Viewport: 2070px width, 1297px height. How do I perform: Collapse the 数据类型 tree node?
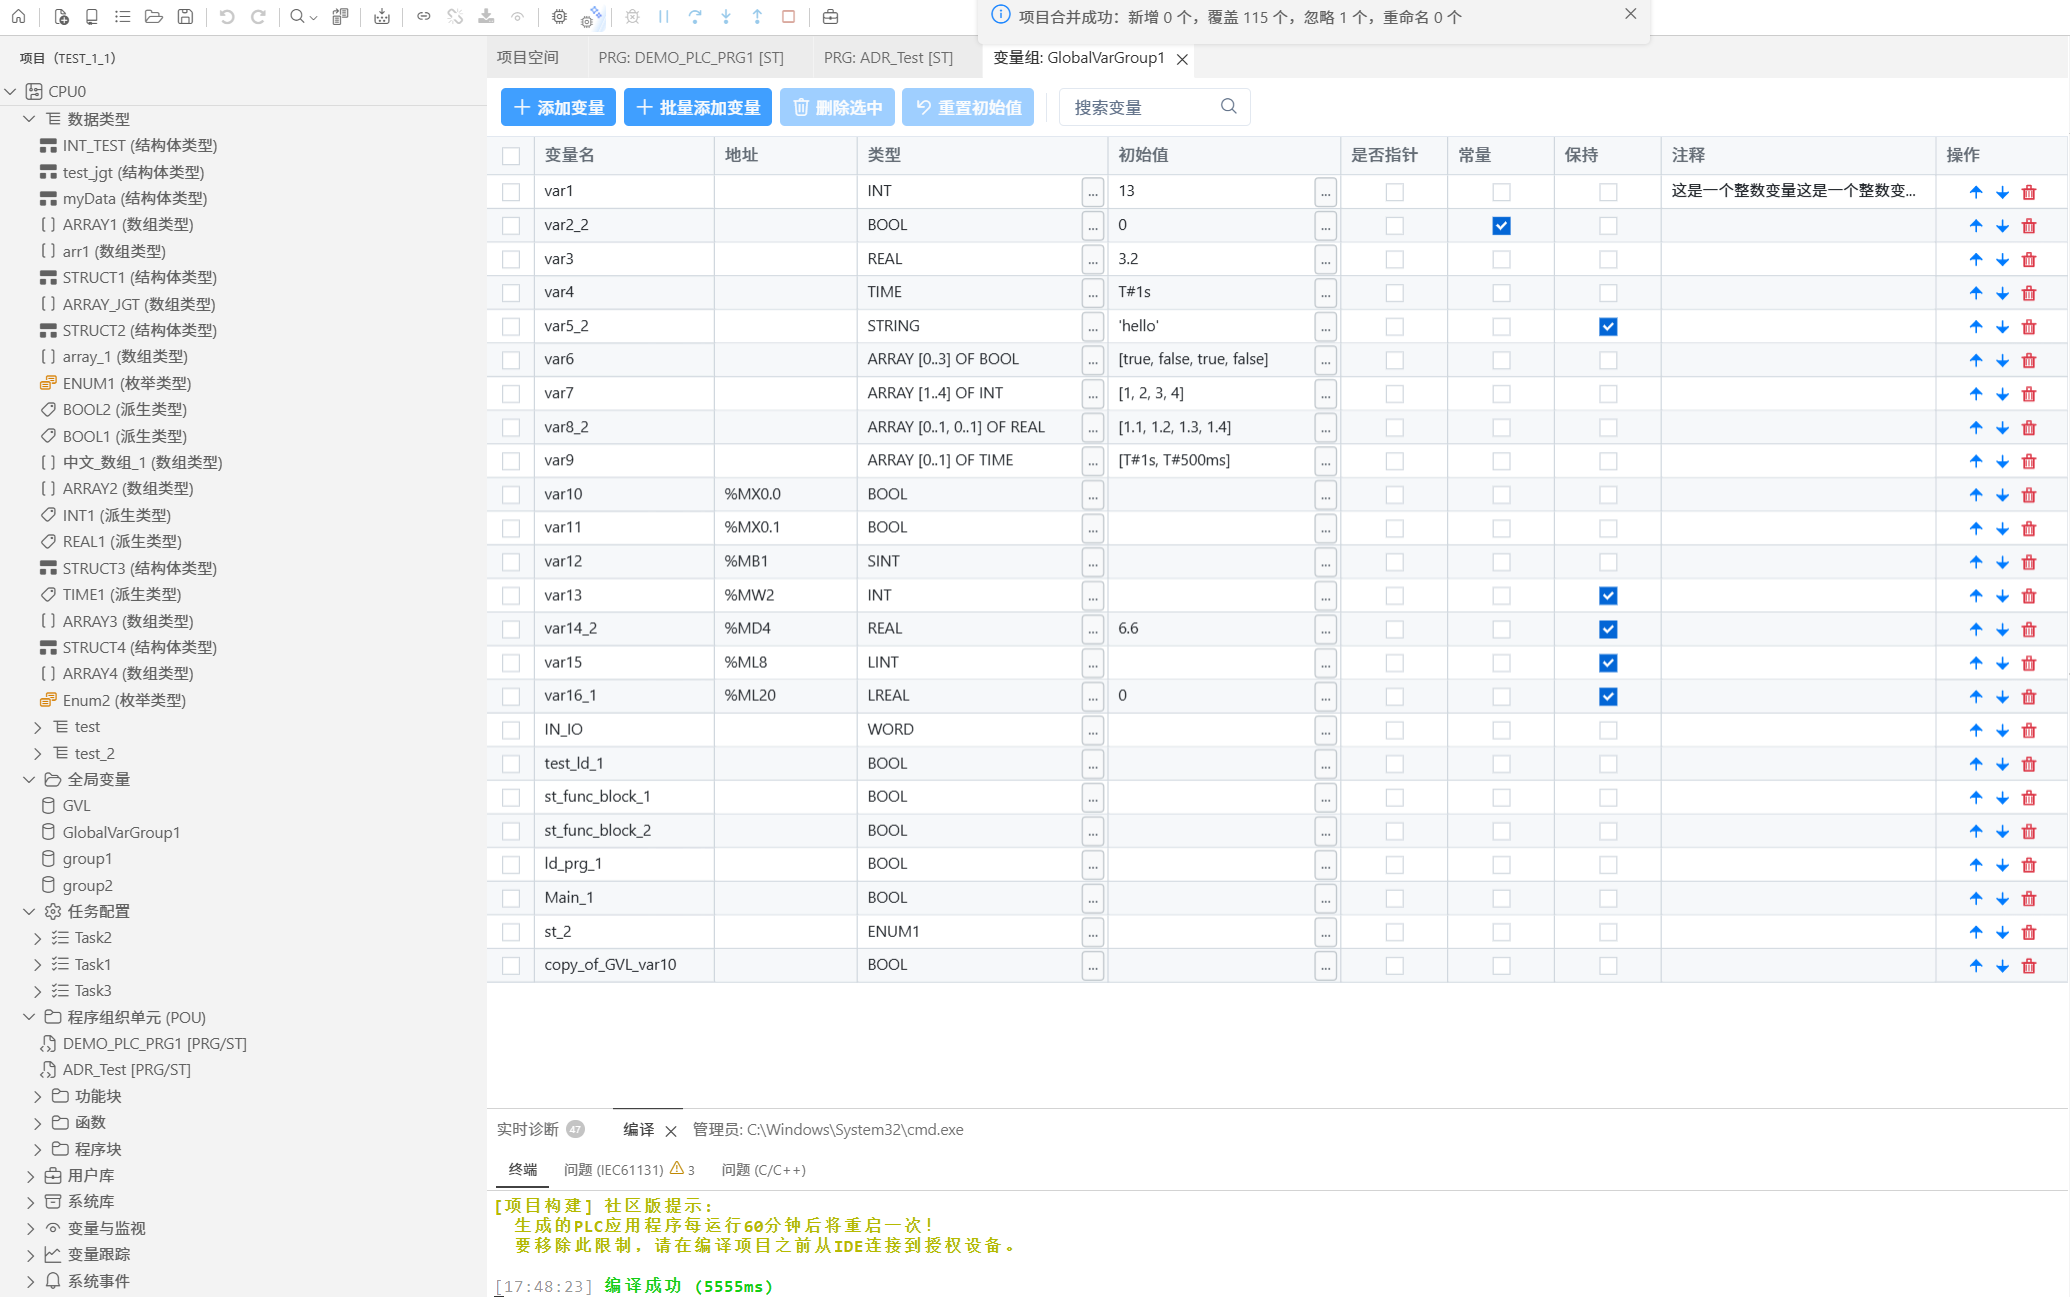coord(29,118)
